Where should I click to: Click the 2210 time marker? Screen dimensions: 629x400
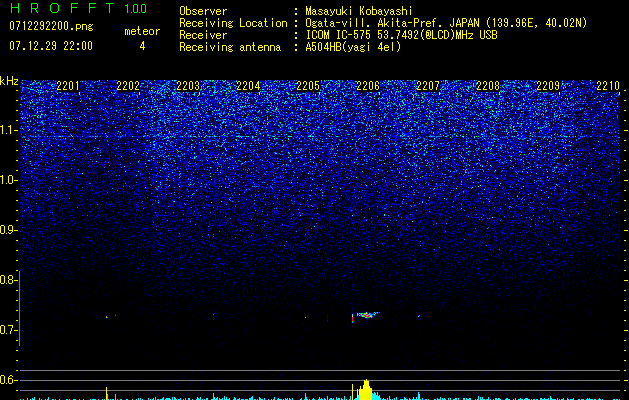(608, 86)
